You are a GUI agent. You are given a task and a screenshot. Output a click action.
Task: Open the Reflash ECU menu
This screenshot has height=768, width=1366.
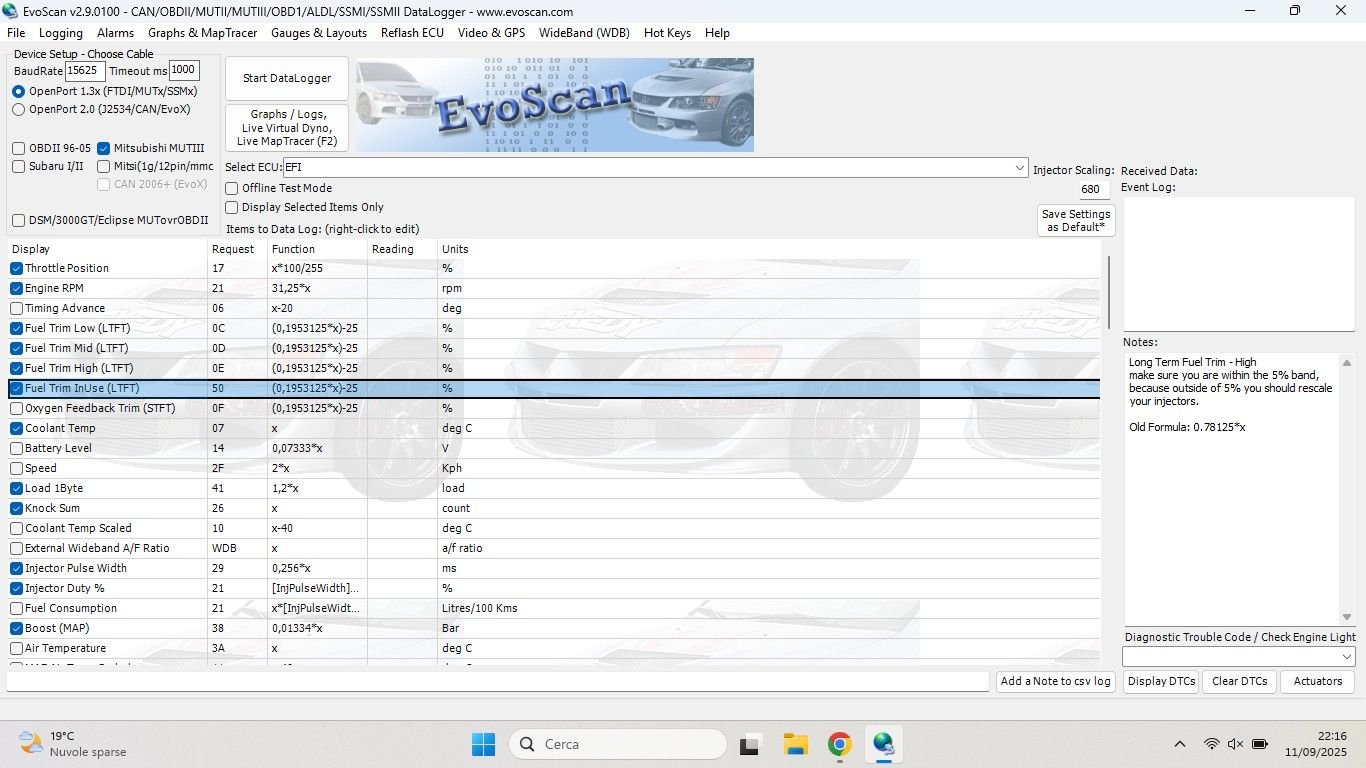click(x=412, y=33)
